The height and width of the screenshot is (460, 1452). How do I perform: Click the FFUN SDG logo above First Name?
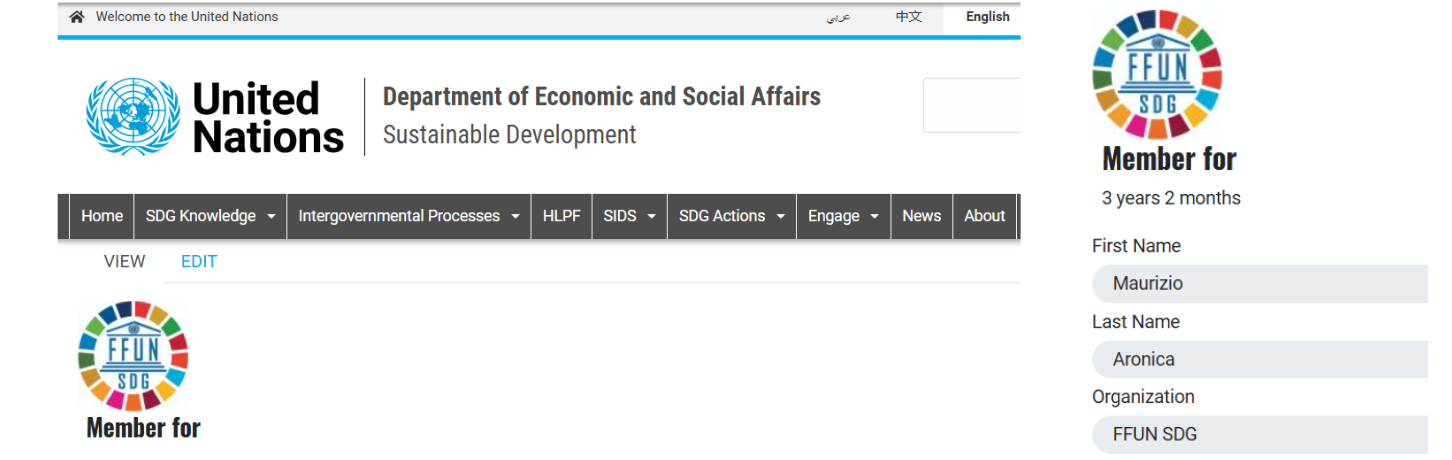(x=1157, y=75)
